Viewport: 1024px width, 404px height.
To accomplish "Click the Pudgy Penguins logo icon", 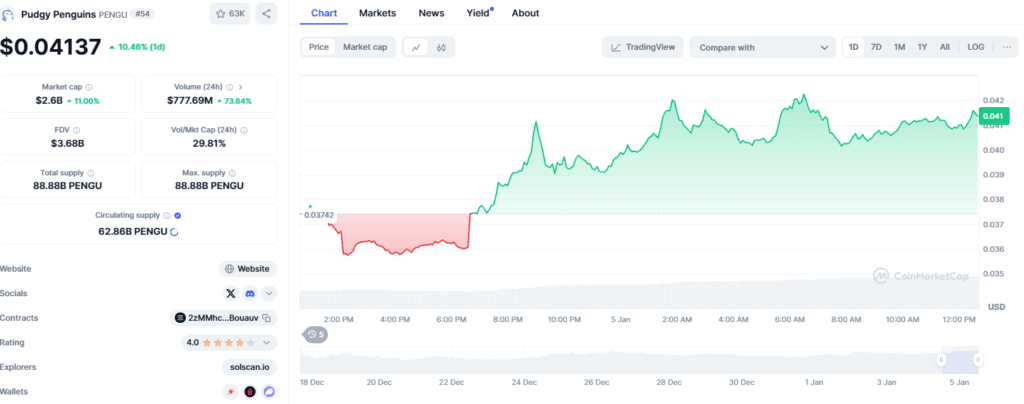I will 8,14.
